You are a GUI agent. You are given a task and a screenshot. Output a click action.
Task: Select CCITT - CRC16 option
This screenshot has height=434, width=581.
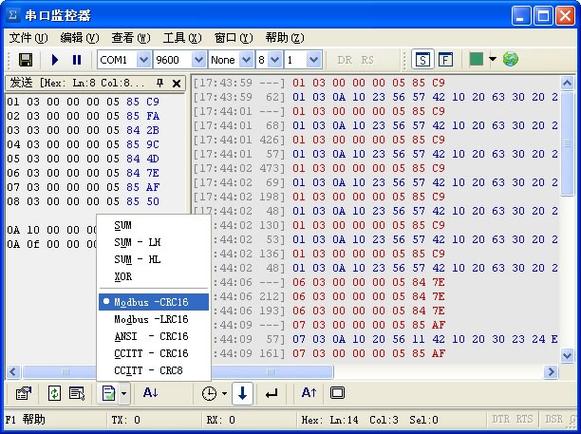[x=154, y=353]
